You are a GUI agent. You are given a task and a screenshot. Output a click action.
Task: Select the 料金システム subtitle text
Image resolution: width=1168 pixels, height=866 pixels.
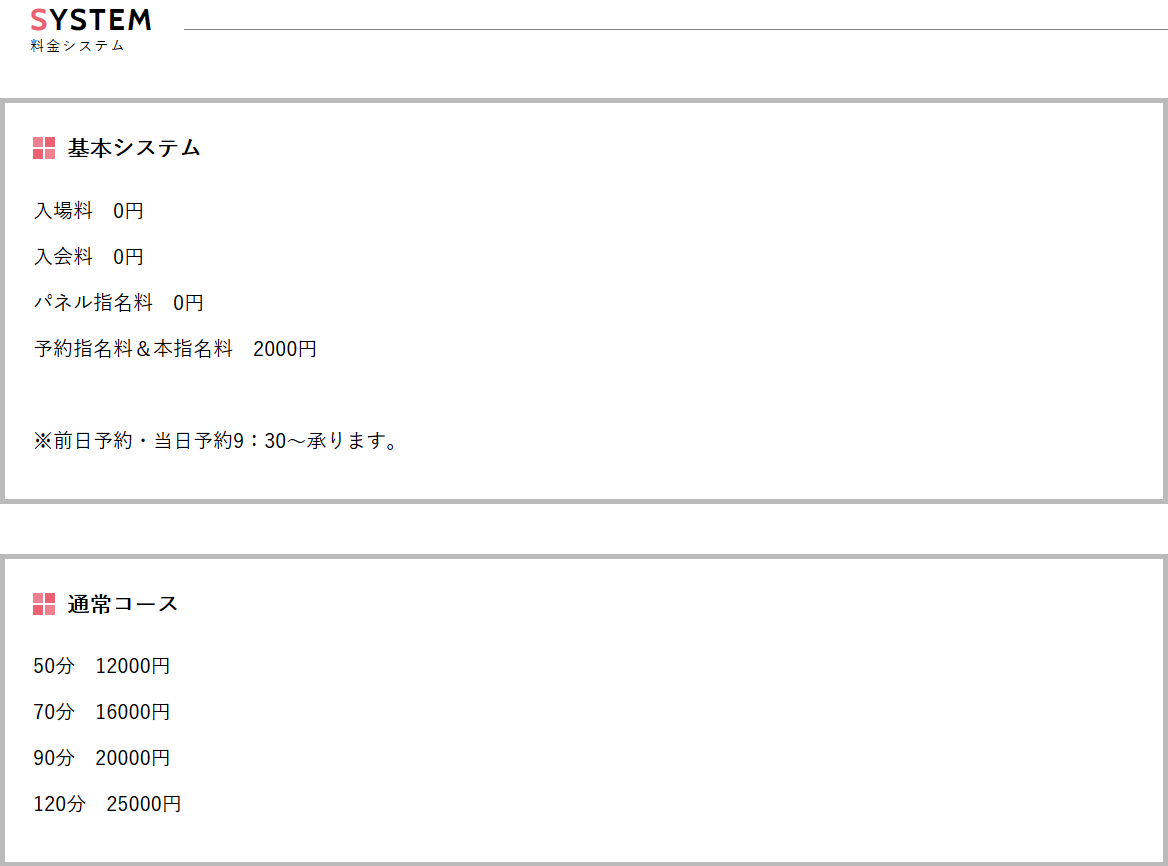77,46
